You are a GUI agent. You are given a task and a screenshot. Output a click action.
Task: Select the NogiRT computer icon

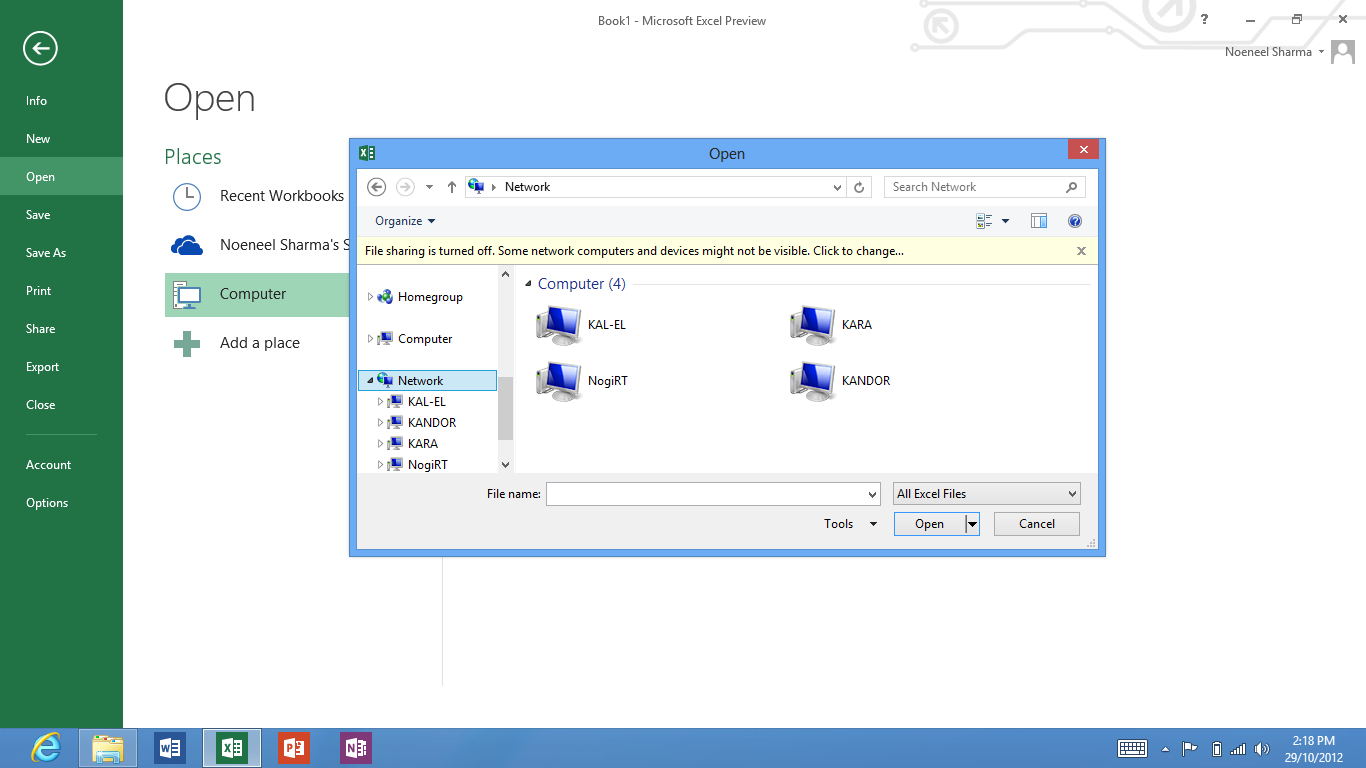[558, 381]
